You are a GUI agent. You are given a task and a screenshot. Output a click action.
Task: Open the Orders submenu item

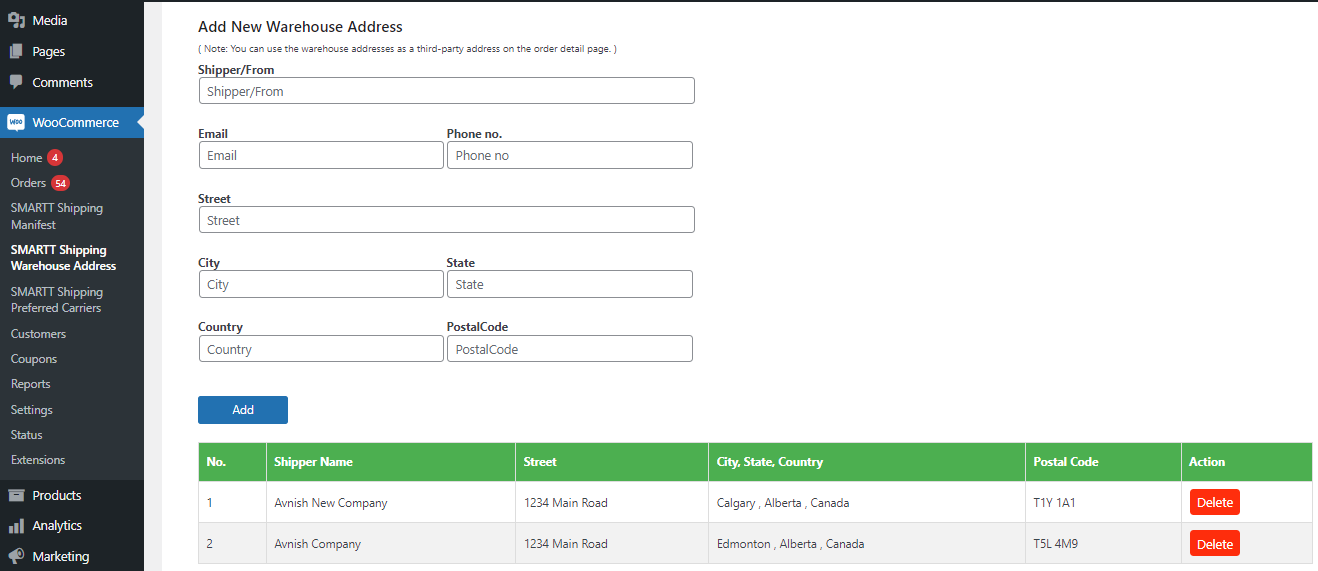click(28, 183)
